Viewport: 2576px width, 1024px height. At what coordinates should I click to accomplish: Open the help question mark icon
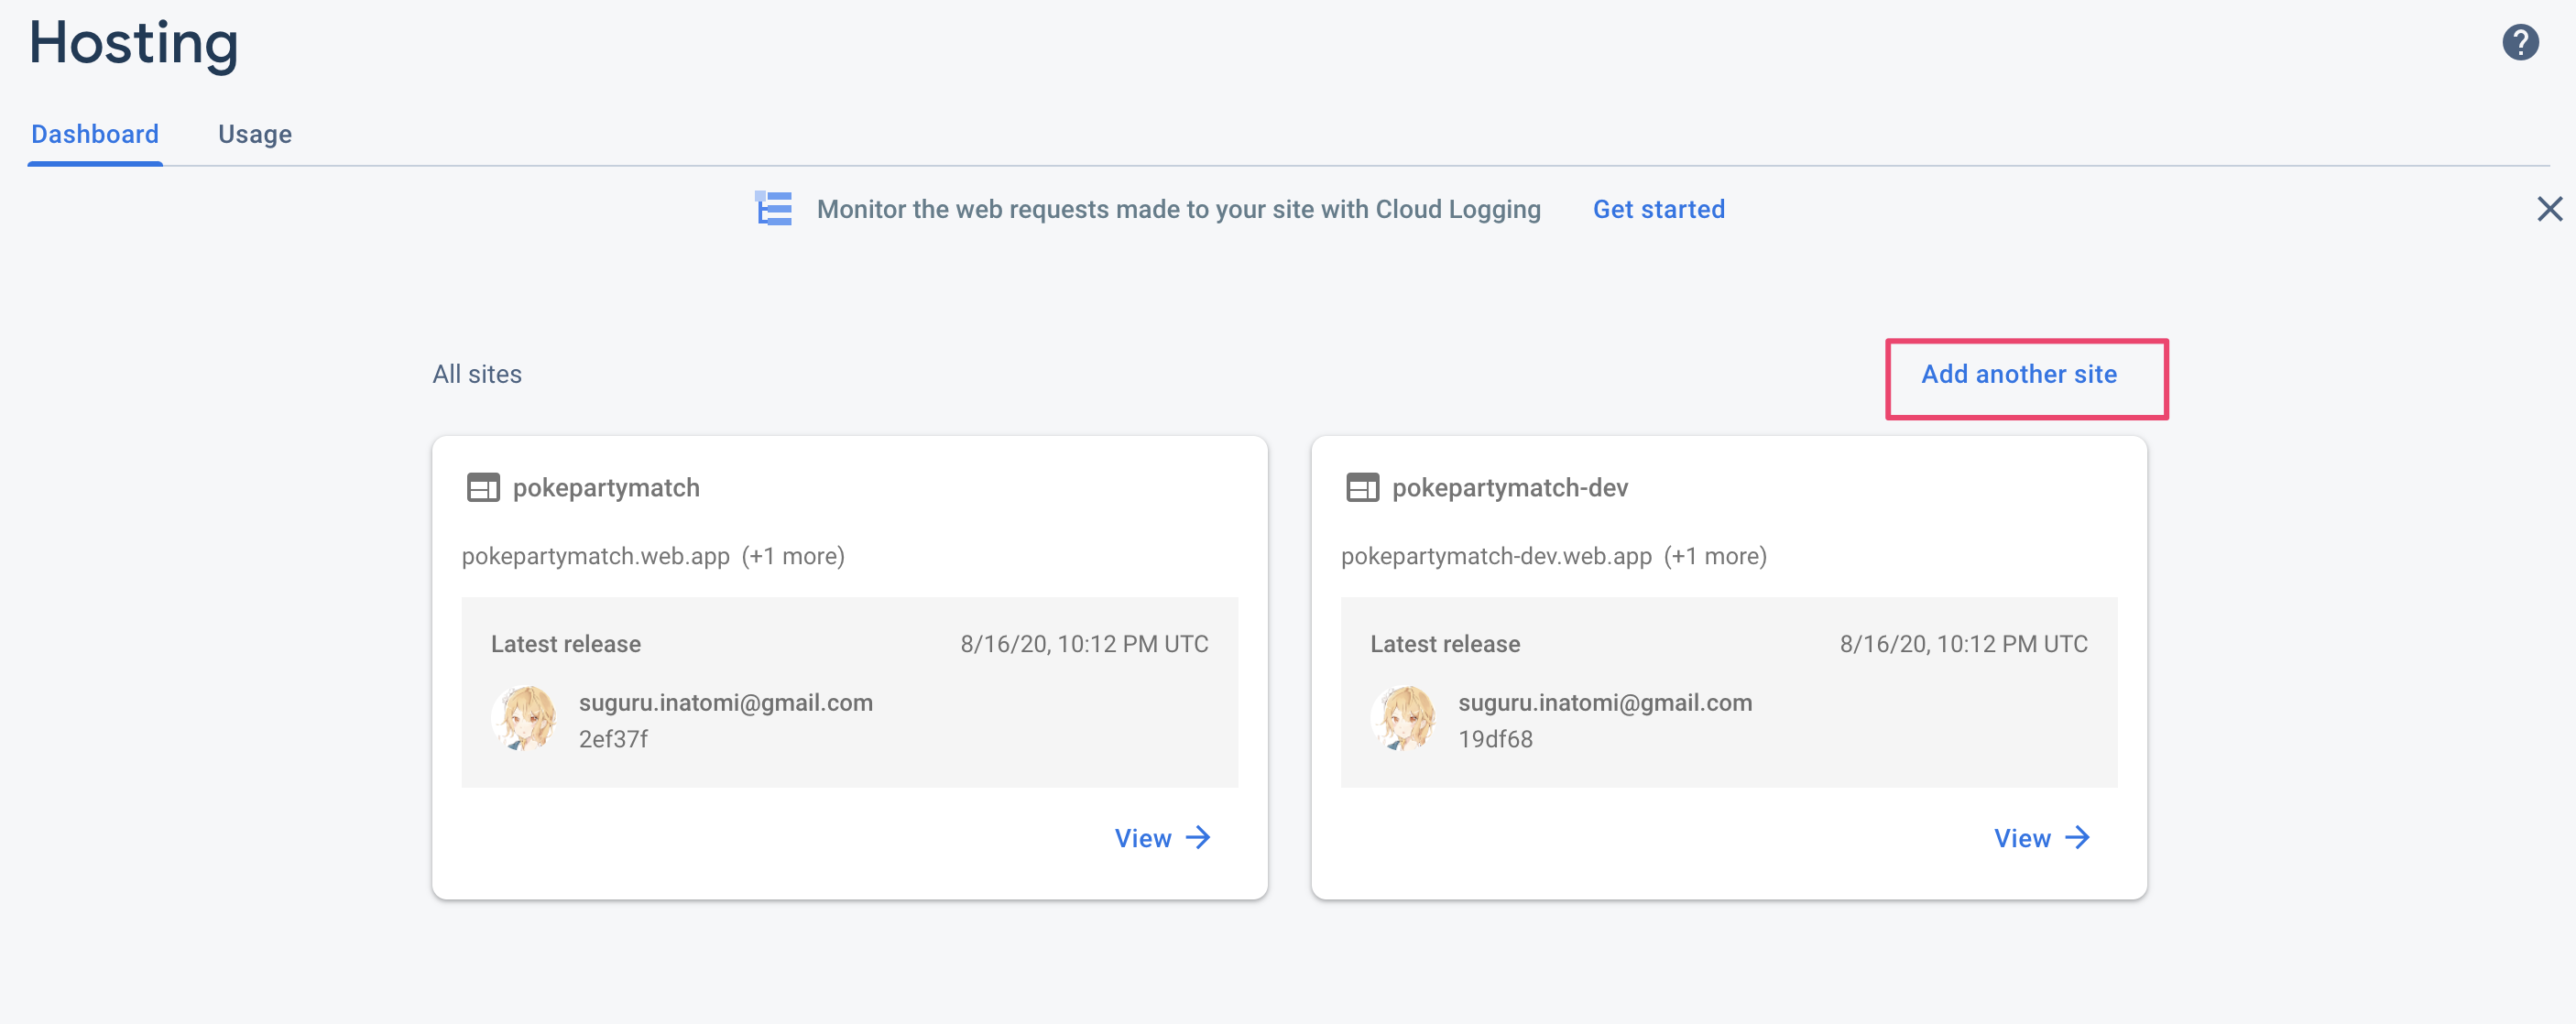(x=2520, y=43)
